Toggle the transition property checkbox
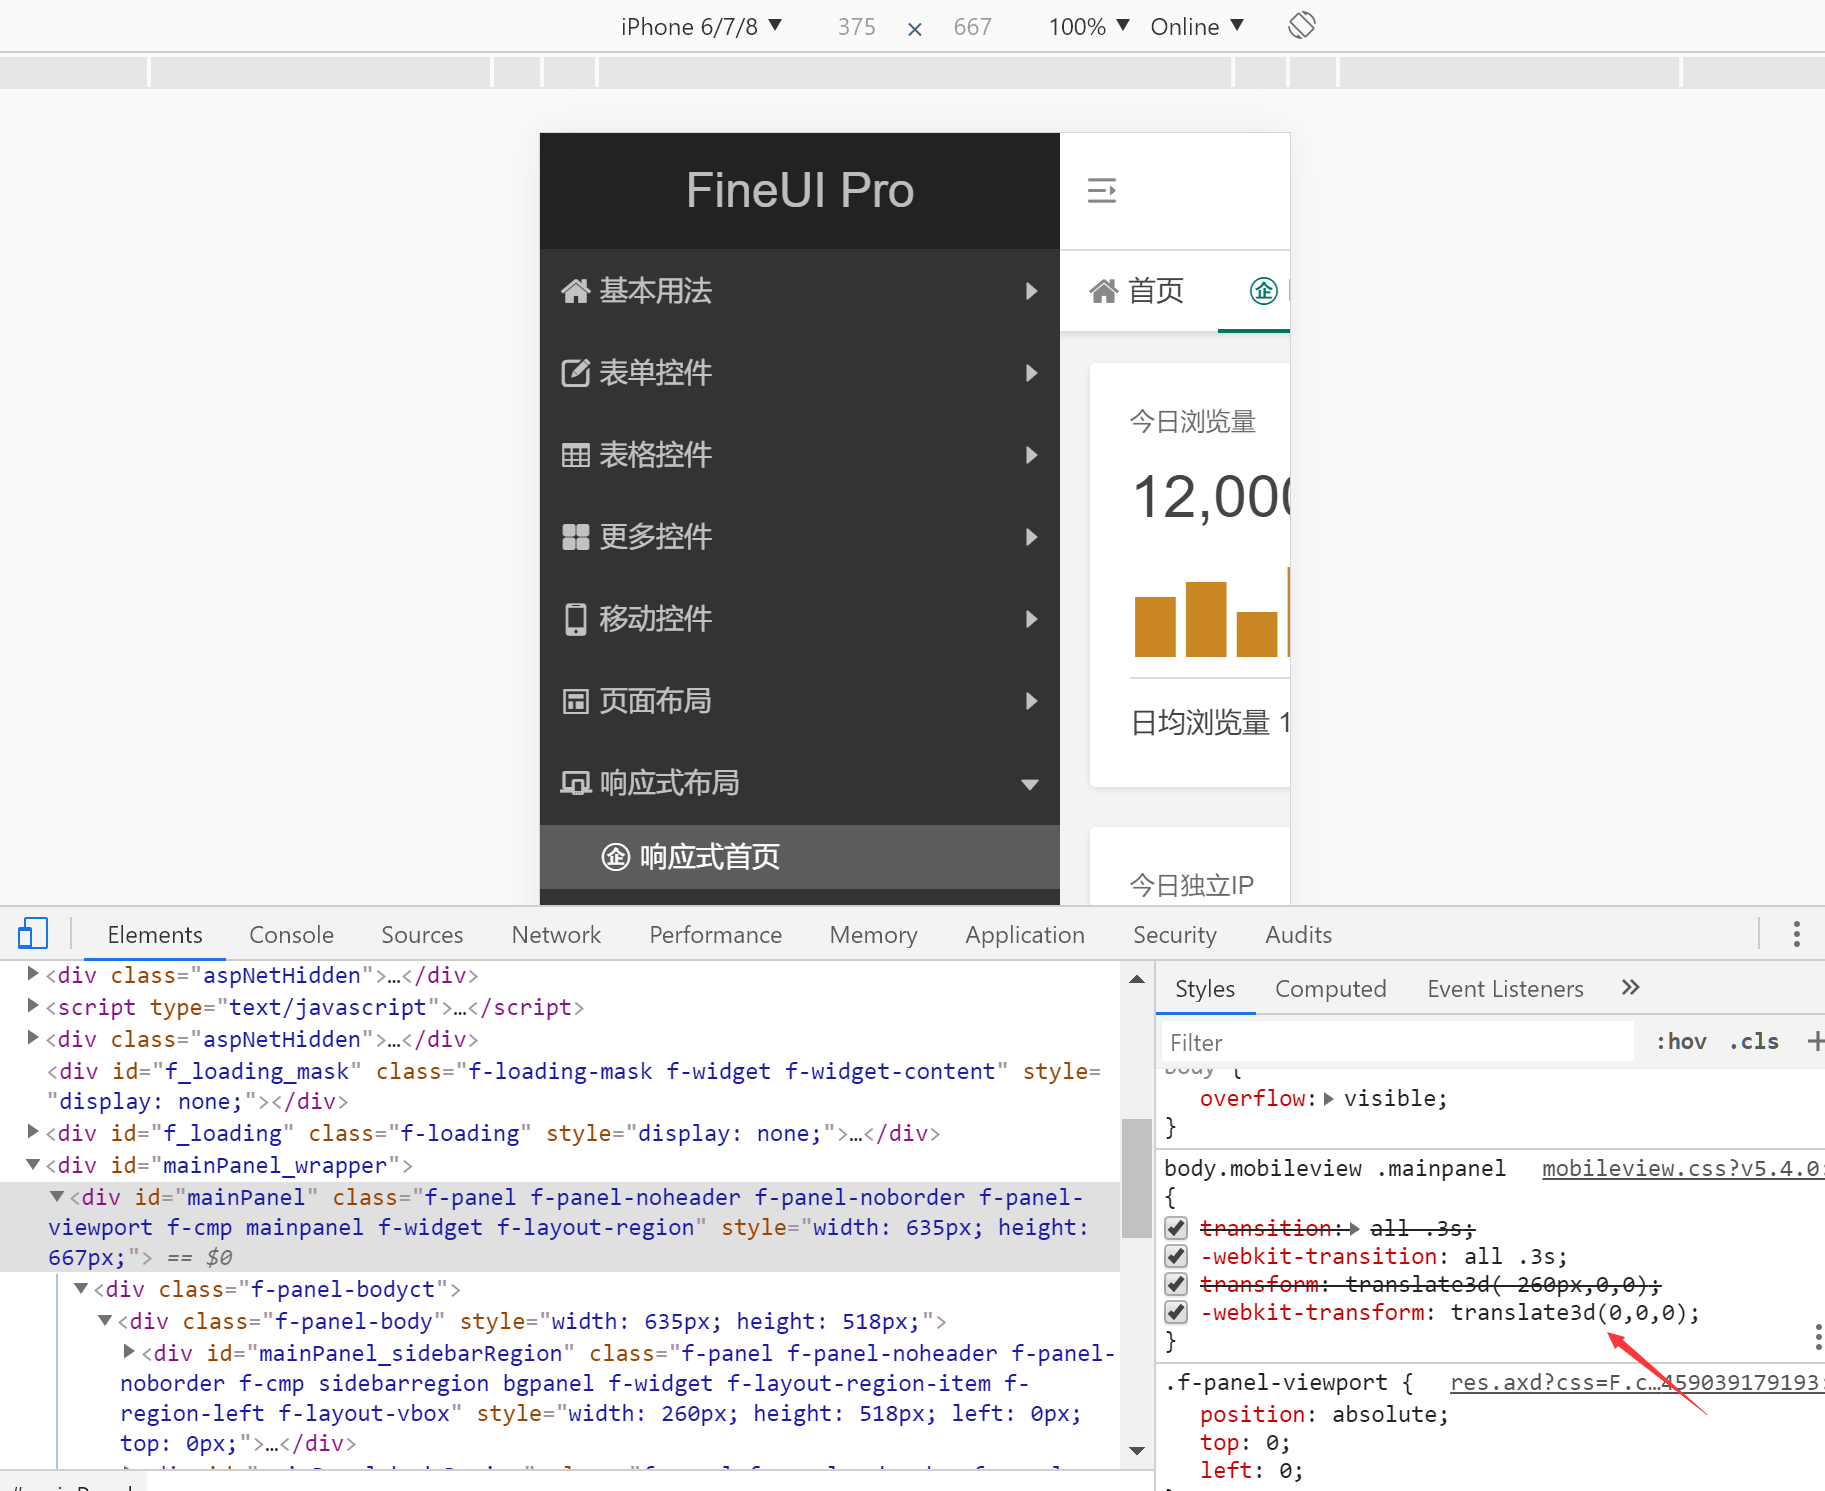 (1176, 1228)
